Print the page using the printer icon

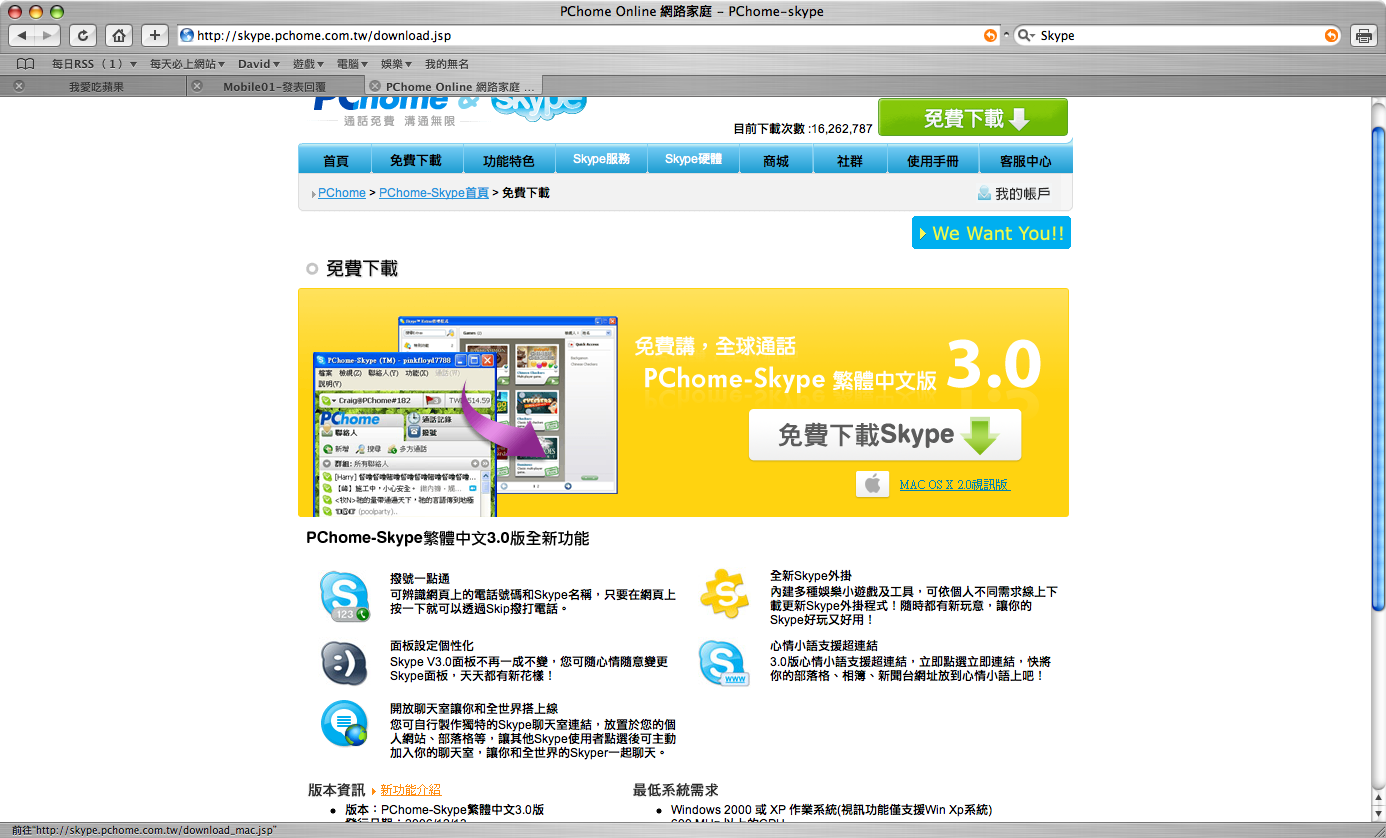point(1364,35)
